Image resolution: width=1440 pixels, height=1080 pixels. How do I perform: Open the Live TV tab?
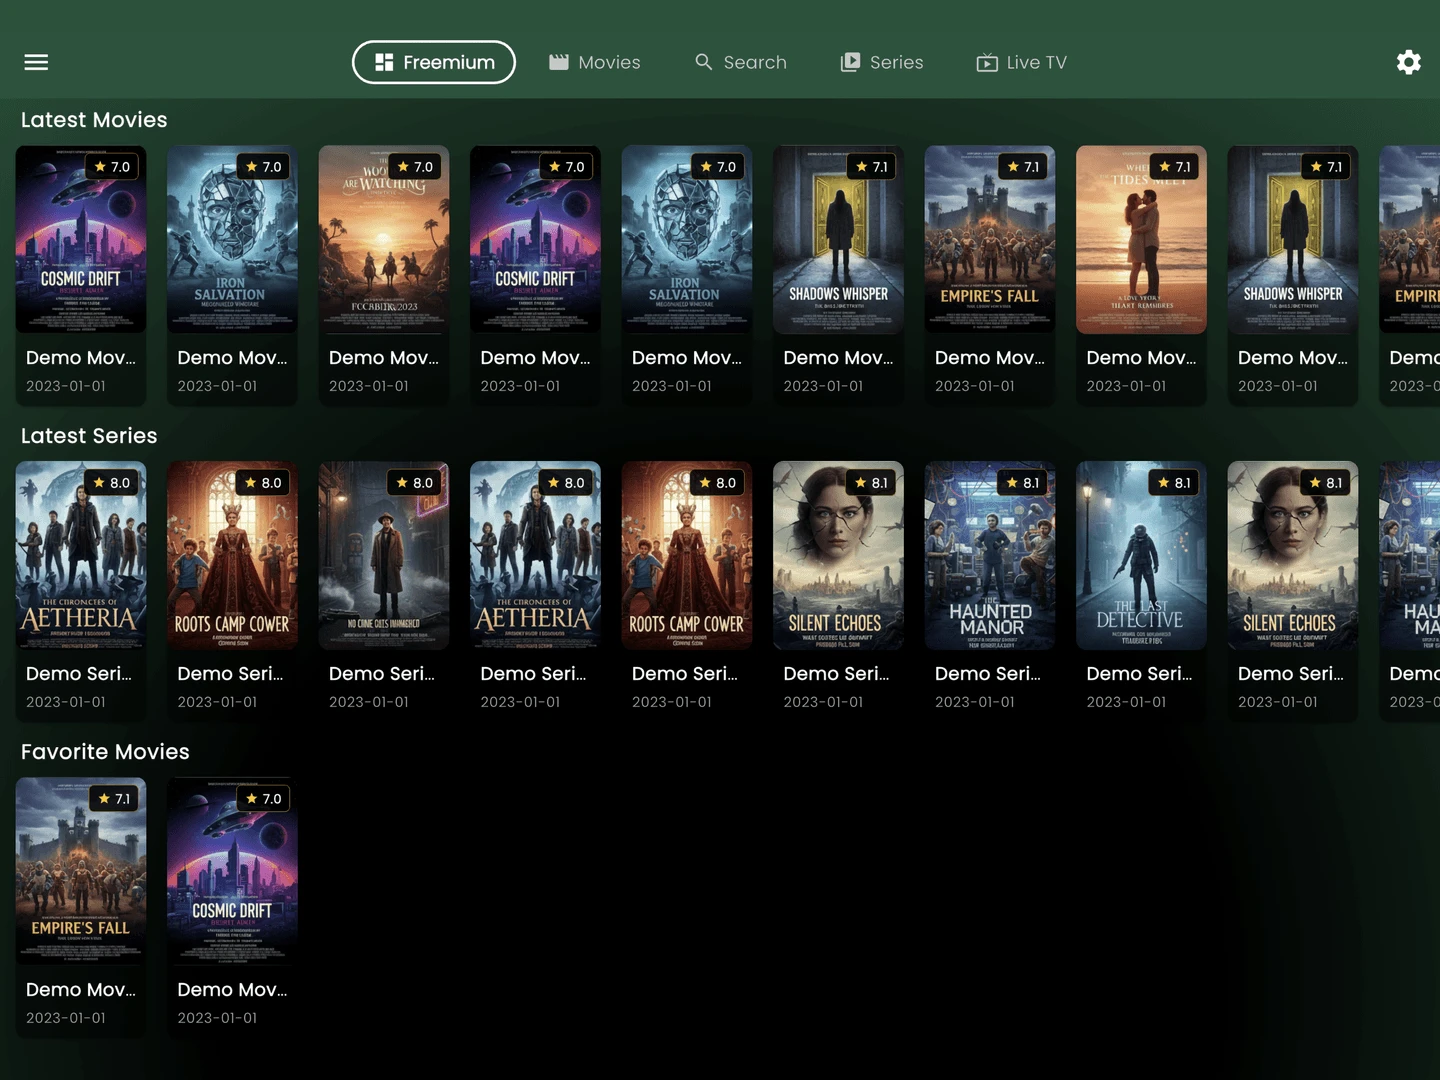click(1022, 62)
